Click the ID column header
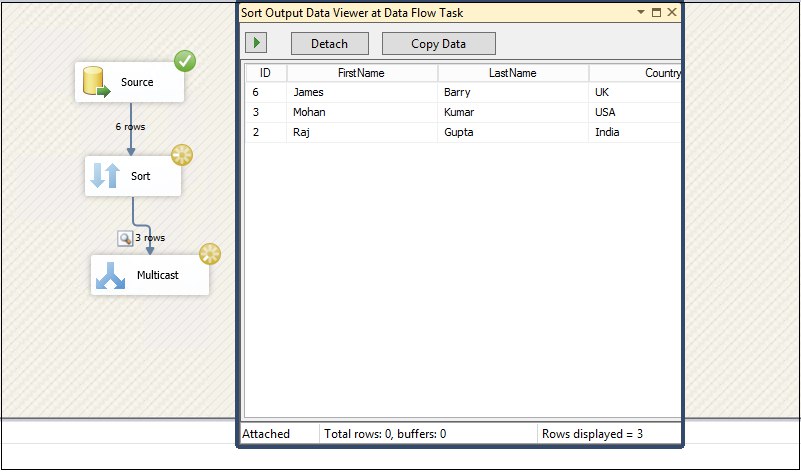Image resolution: width=801 pixels, height=472 pixels. pos(266,73)
